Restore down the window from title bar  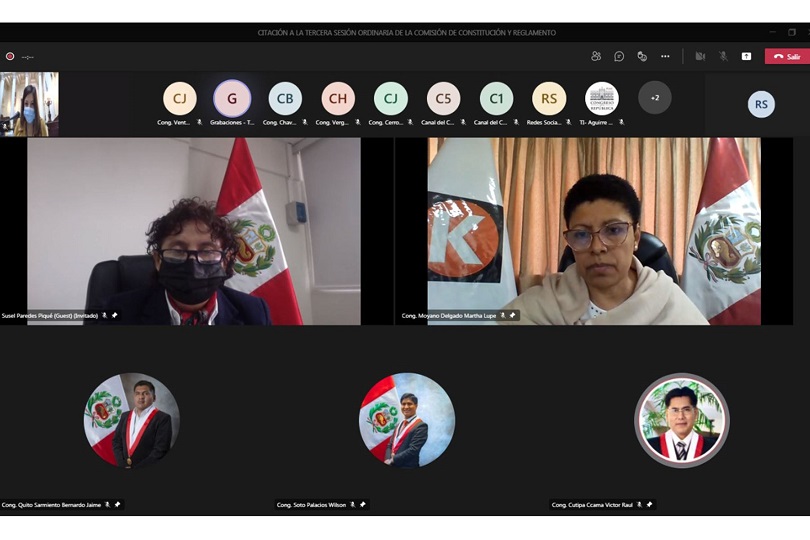click(791, 32)
